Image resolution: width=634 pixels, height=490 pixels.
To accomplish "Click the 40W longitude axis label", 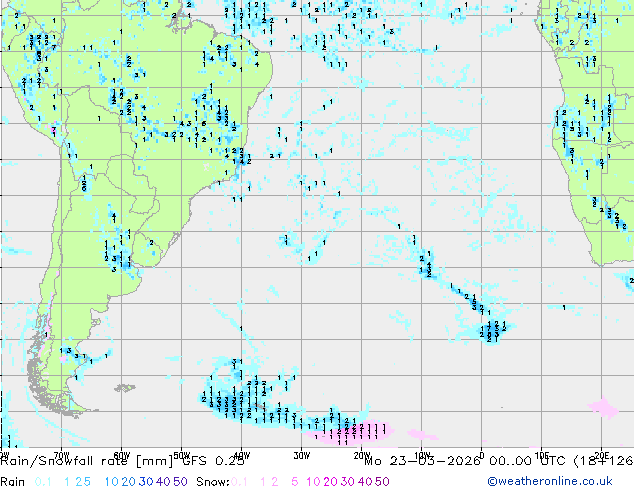I will [x=241, y=455].
